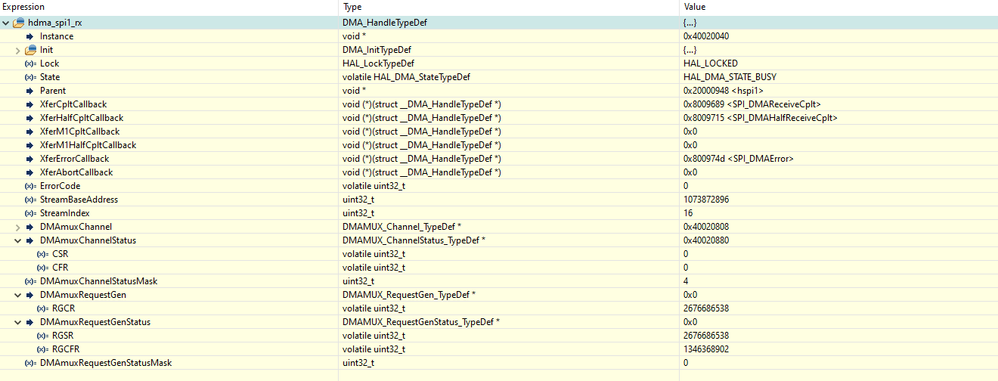Collapse the DMAmuxChannelStatus entry
Image resolution: width=998 pixels, height=381 pixels.
[18, 240]
